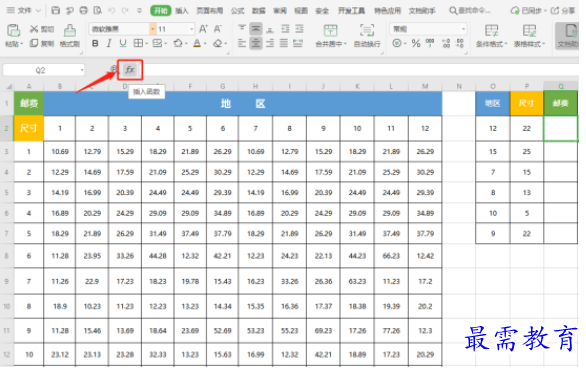Click the font color A icon
The image size is (586, 370).
(x=197, y=43)
